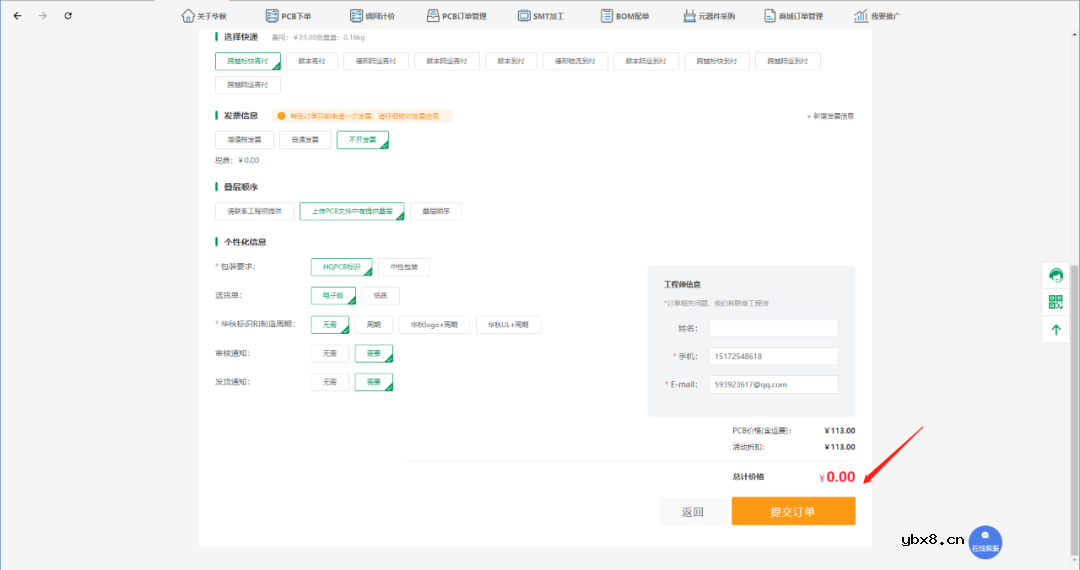
Task: Click the 姓名 input field
Action: point(773,328)
